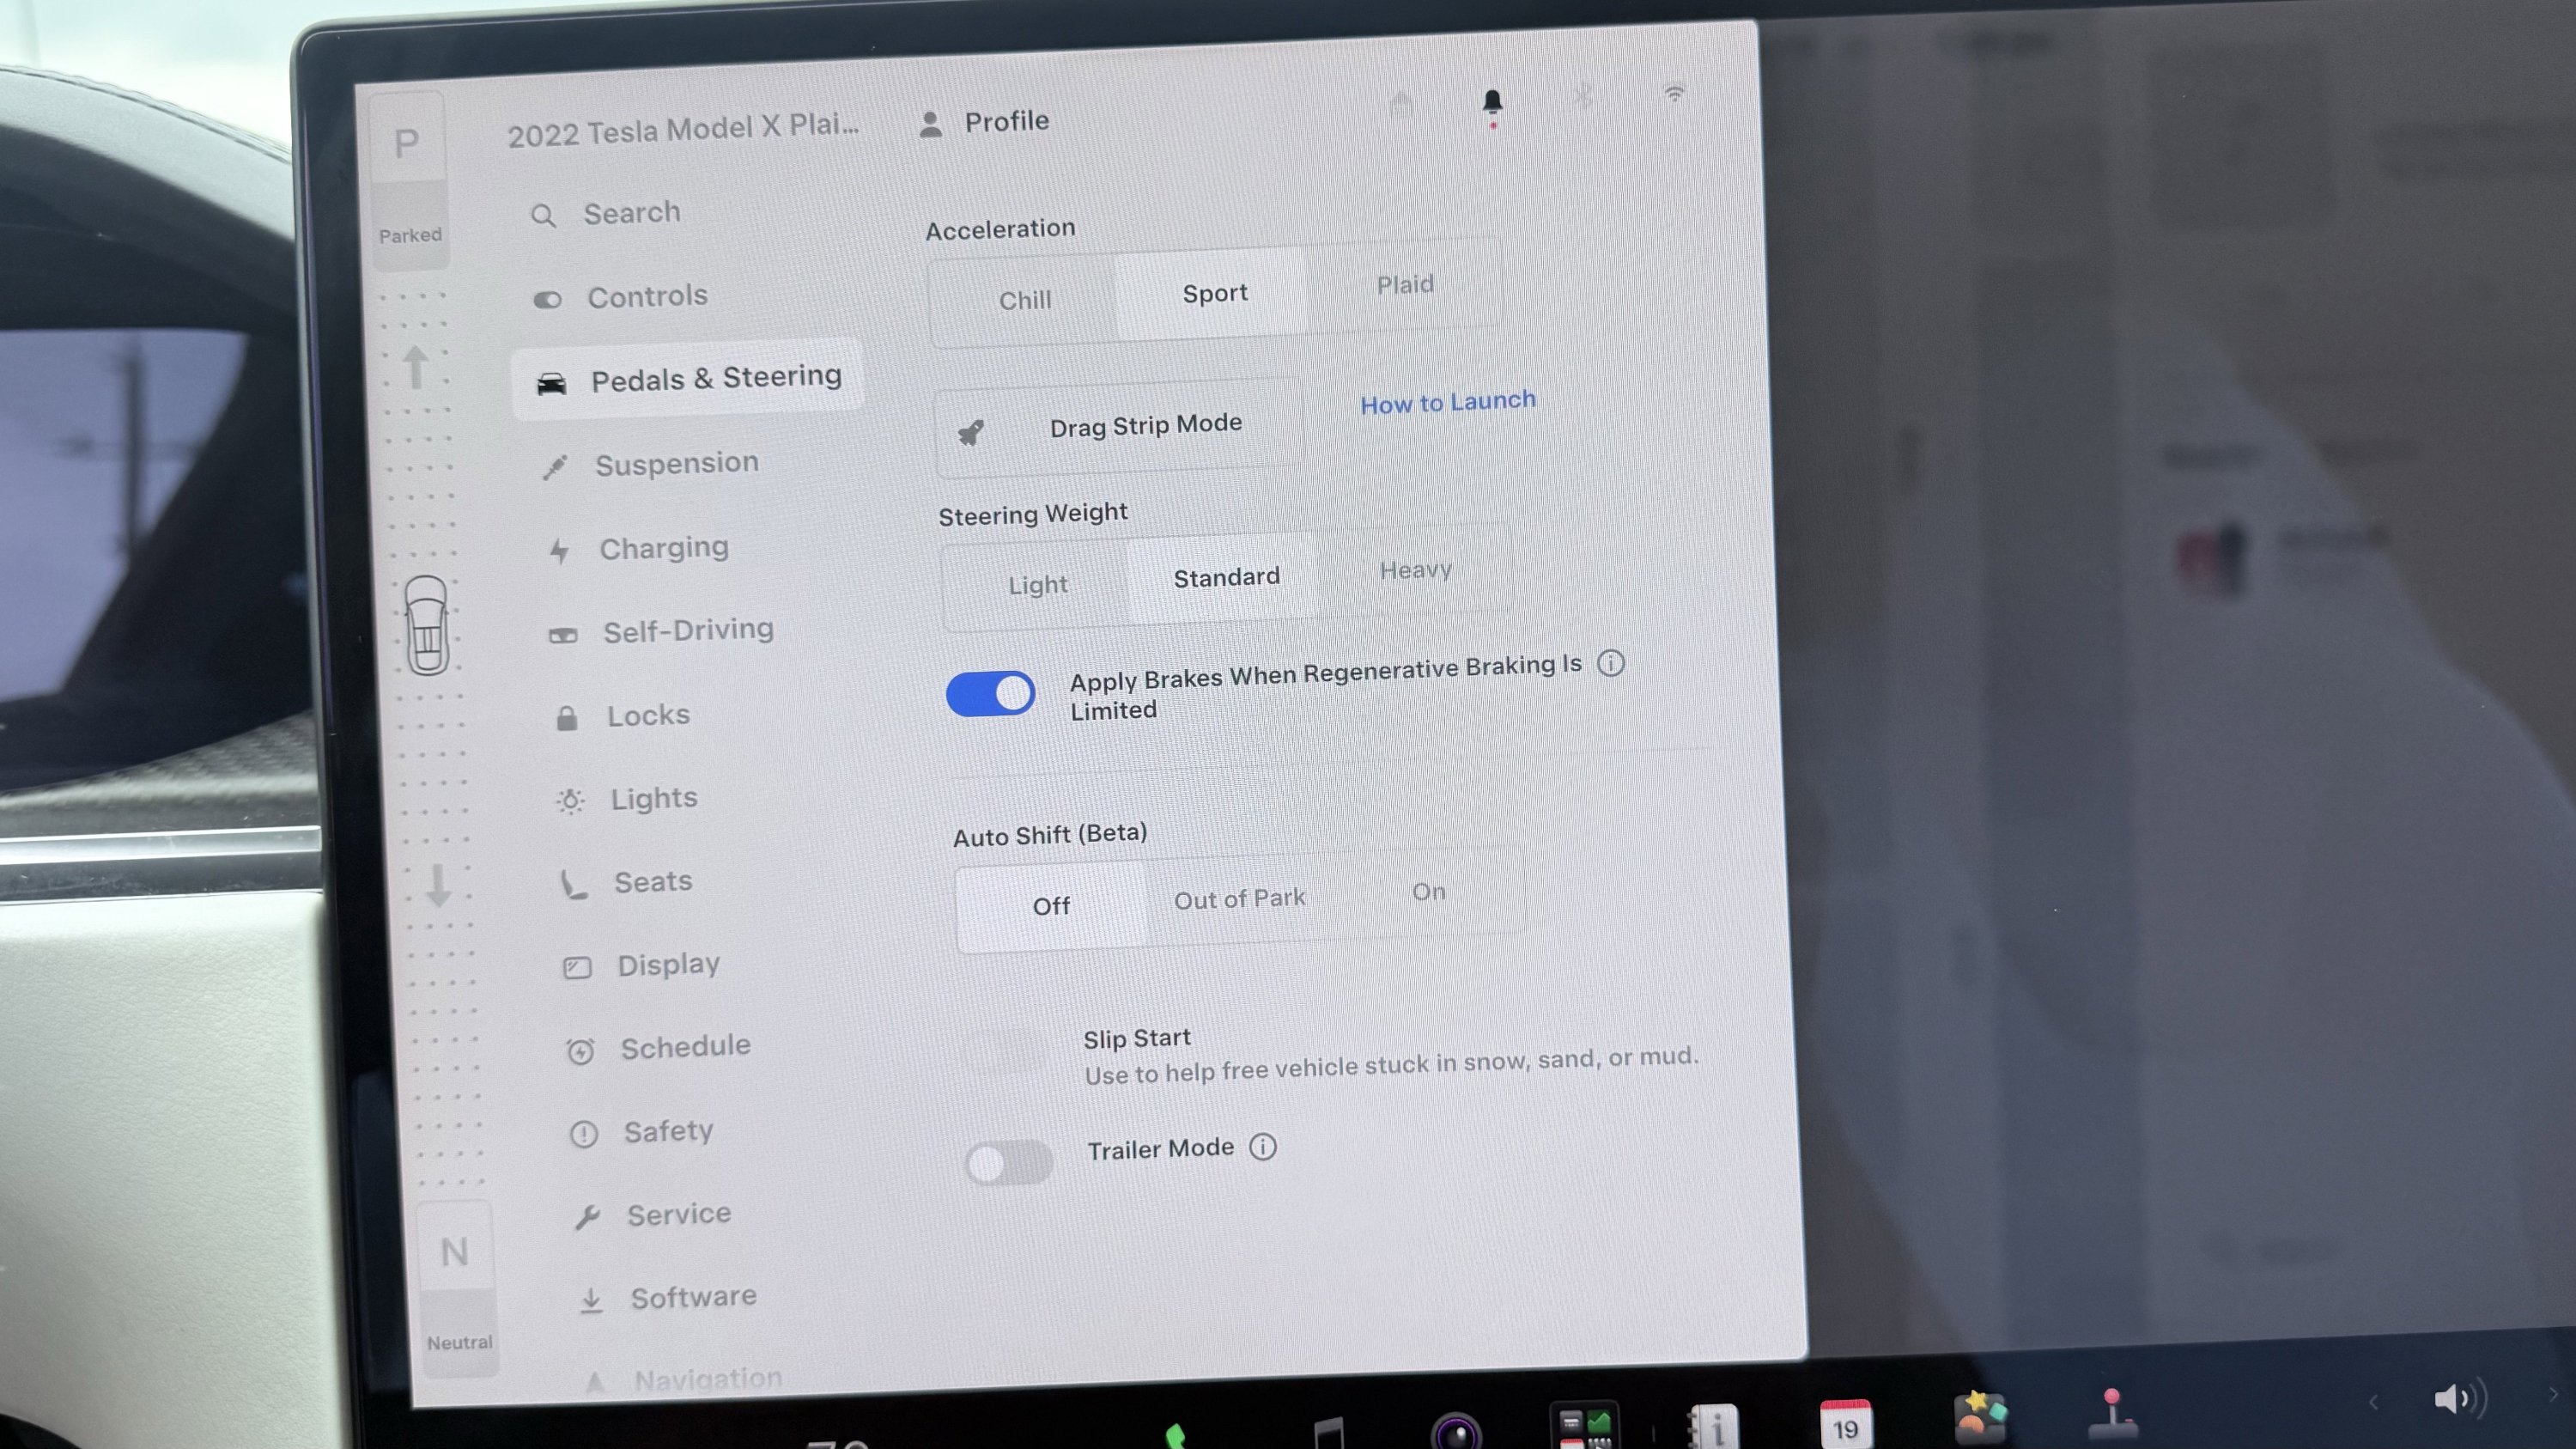Screen dimensions: 2576x1449
Task: Toggle Trailer Mode switch
Action: [1008, 1163]
